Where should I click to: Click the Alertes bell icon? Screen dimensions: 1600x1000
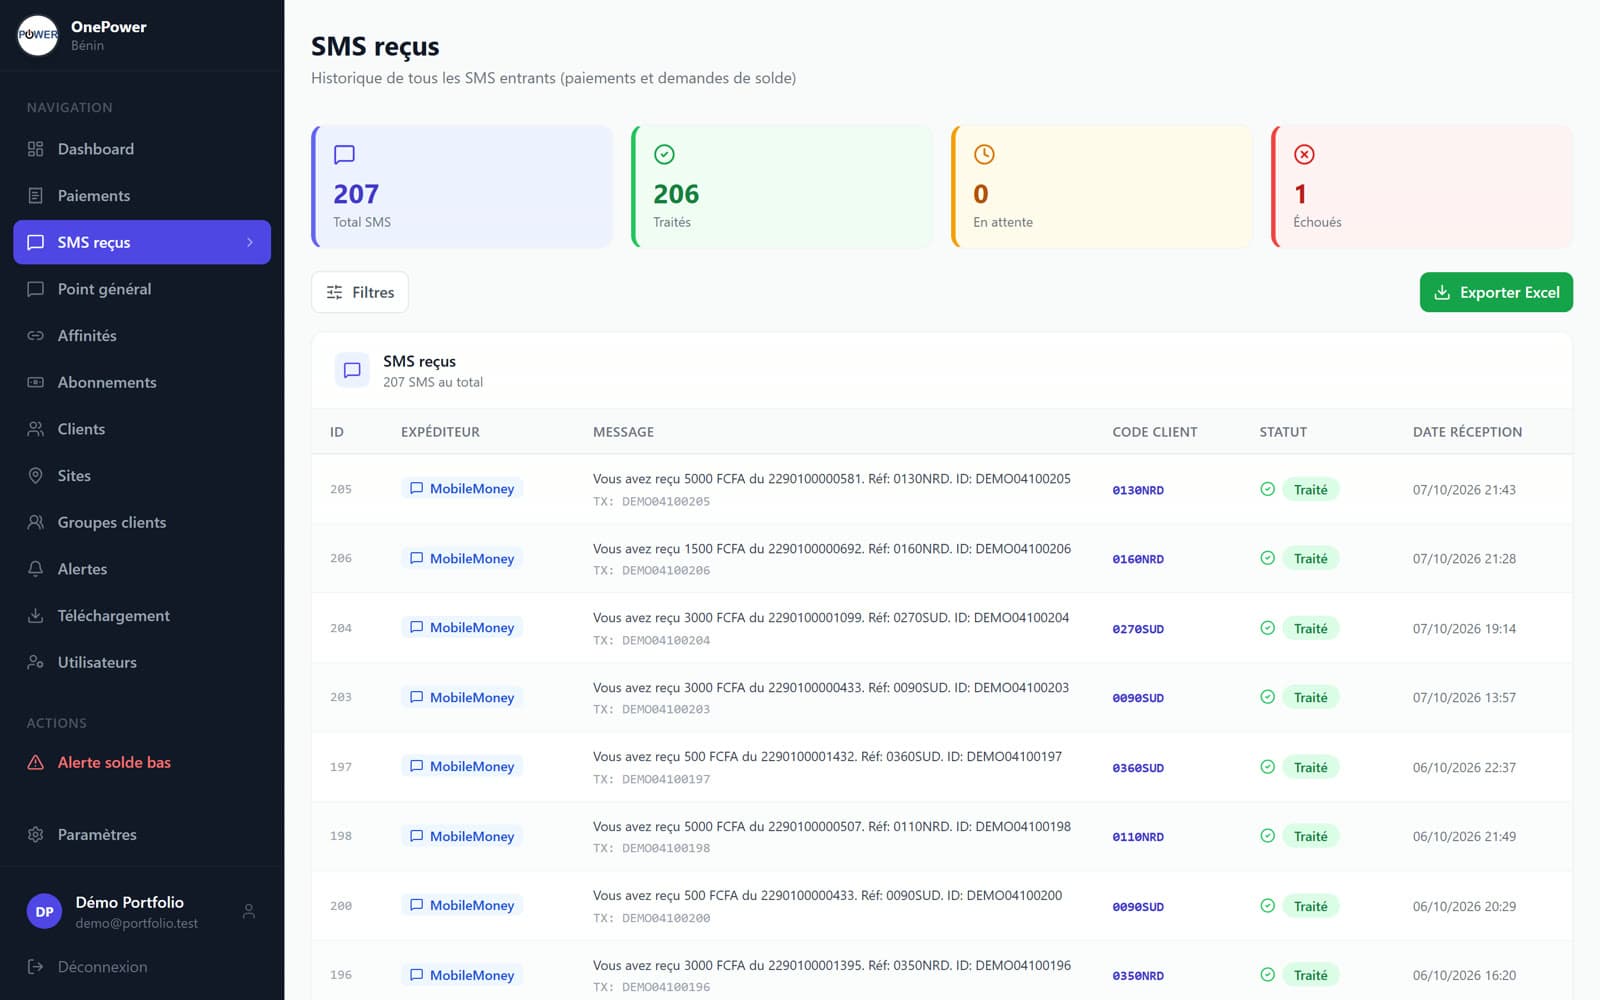click(x=36, y=569)
